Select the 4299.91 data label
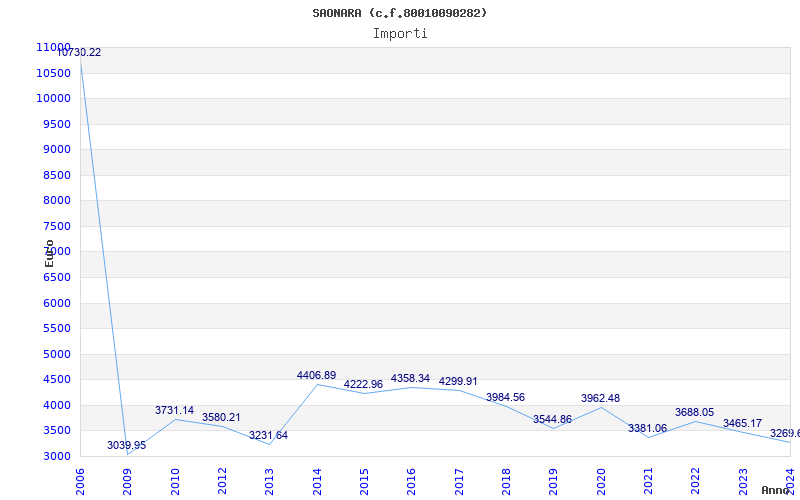This screenshot has height=500, width=800. [458, 382]
